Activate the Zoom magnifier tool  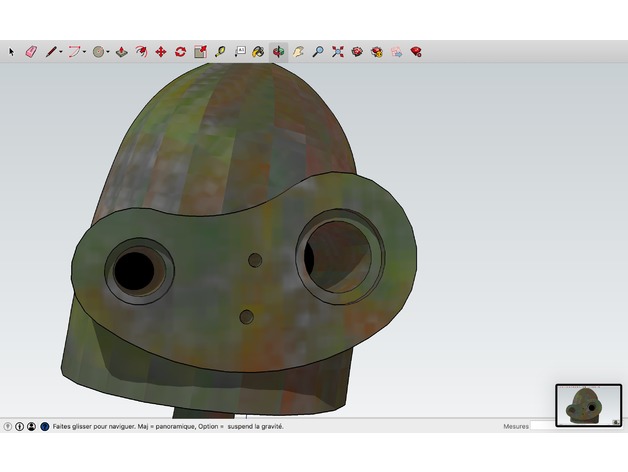[318, 52]
